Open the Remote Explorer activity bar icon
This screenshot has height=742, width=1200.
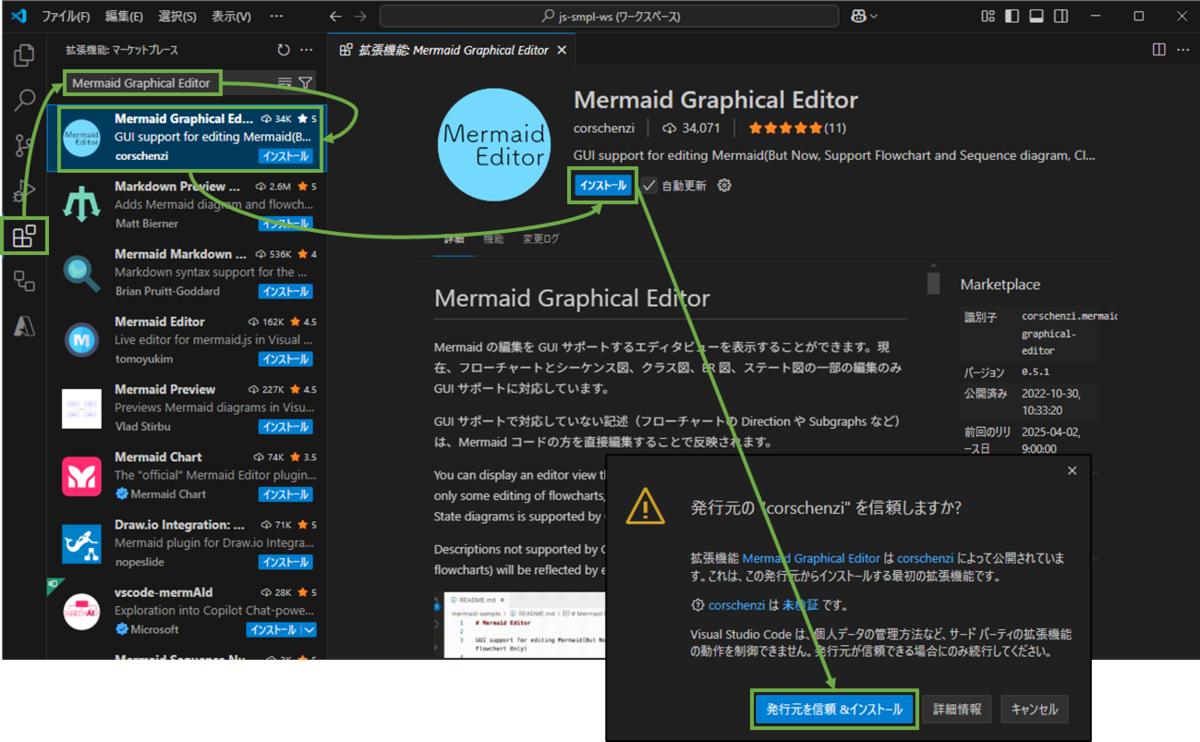click(x=24, y=282)
